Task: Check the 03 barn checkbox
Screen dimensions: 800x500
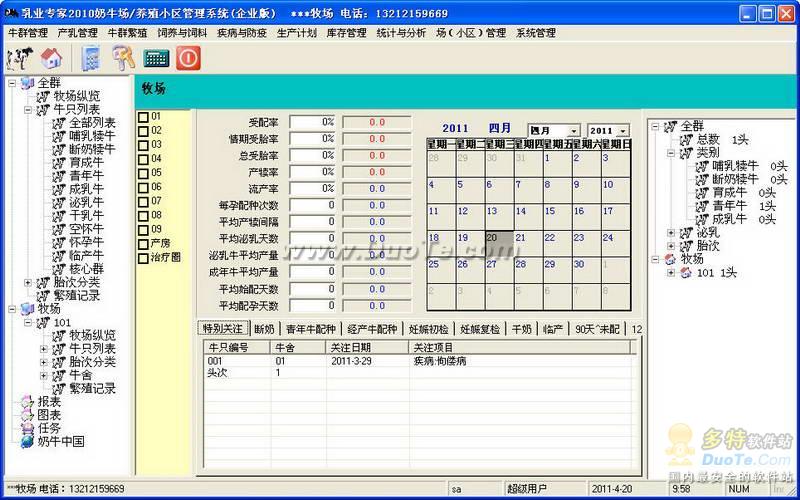Action: (143, 145)
